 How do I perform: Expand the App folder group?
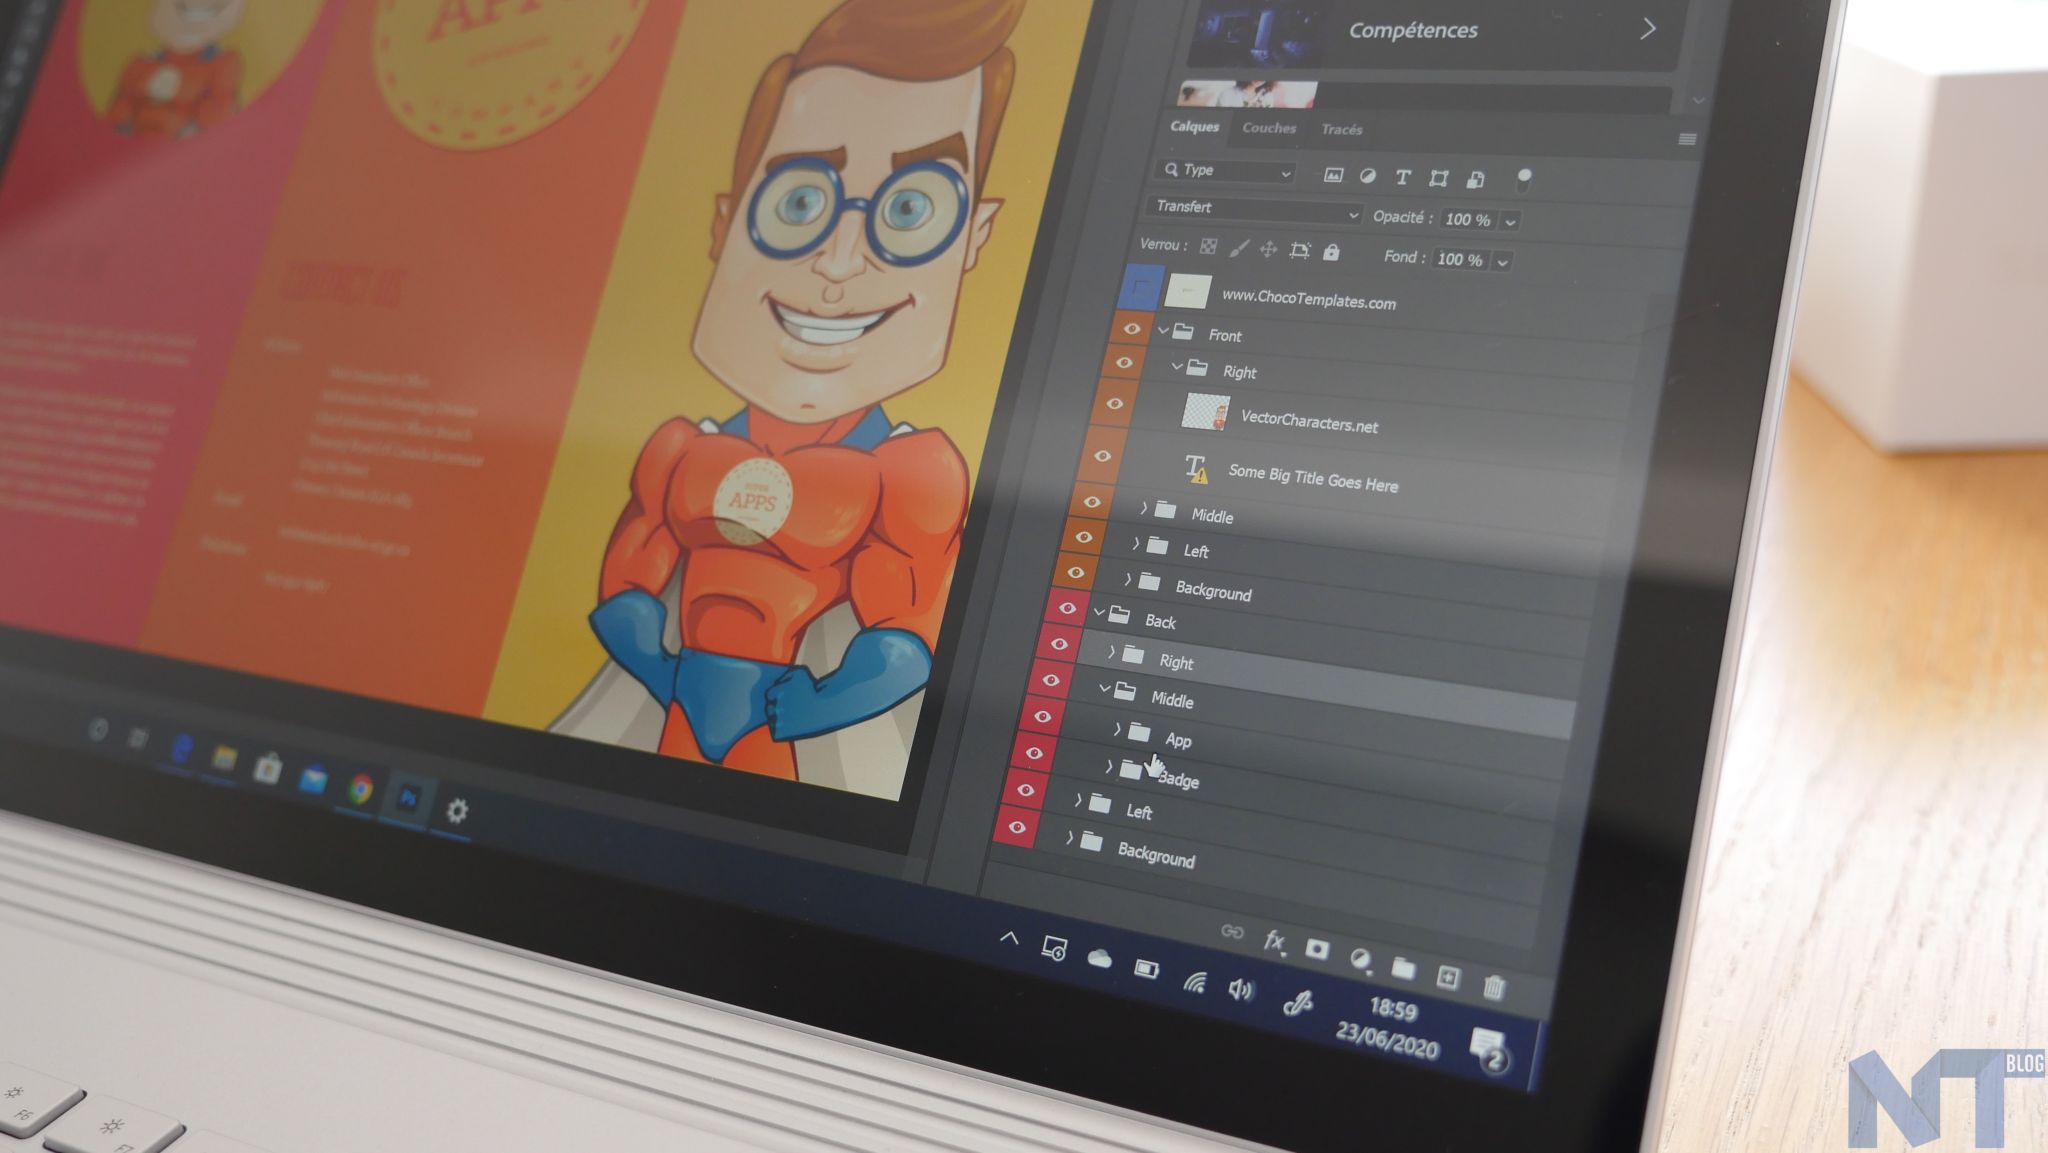[1116, 730]
